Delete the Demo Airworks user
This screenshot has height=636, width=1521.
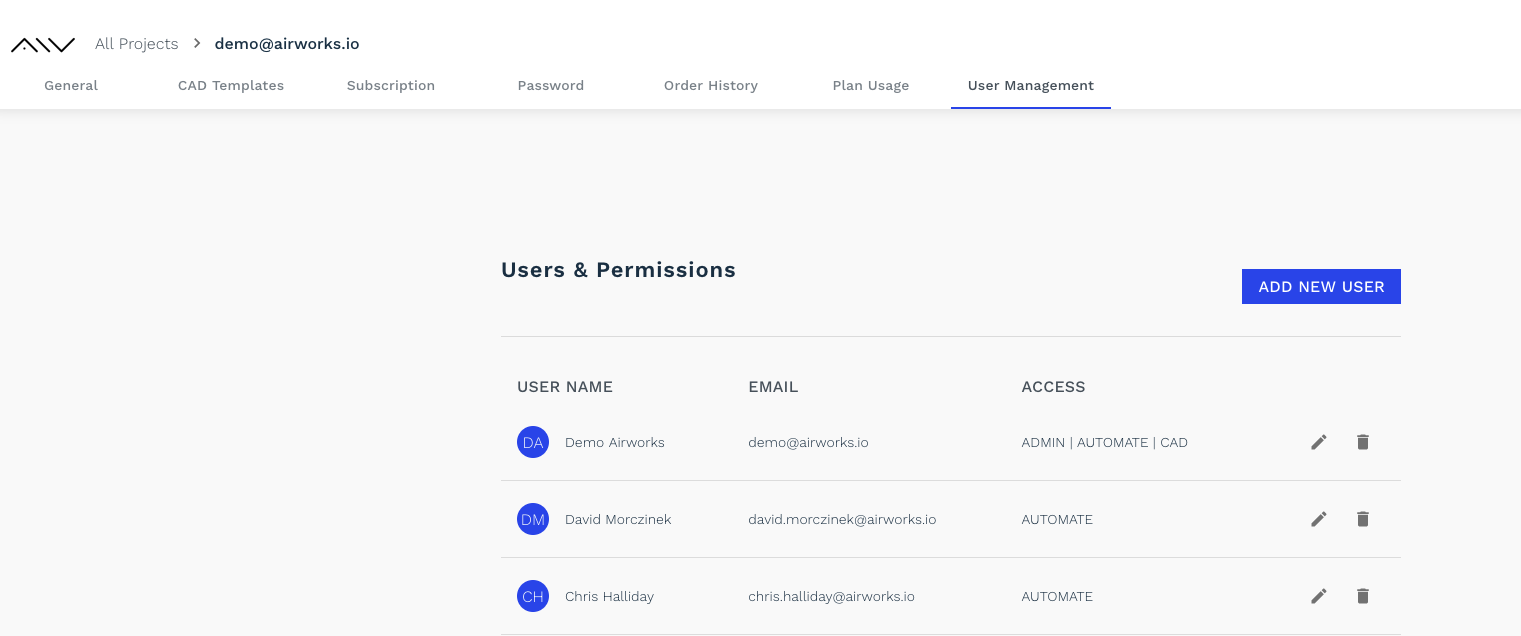coord(1362,442)
